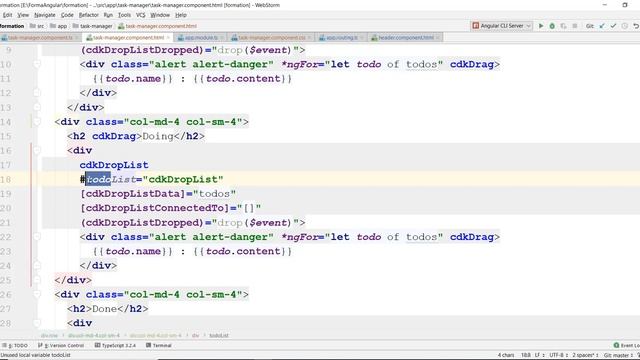Click the run with coverage icon
This screenshot has height=360, width=640.
point(563,26)
